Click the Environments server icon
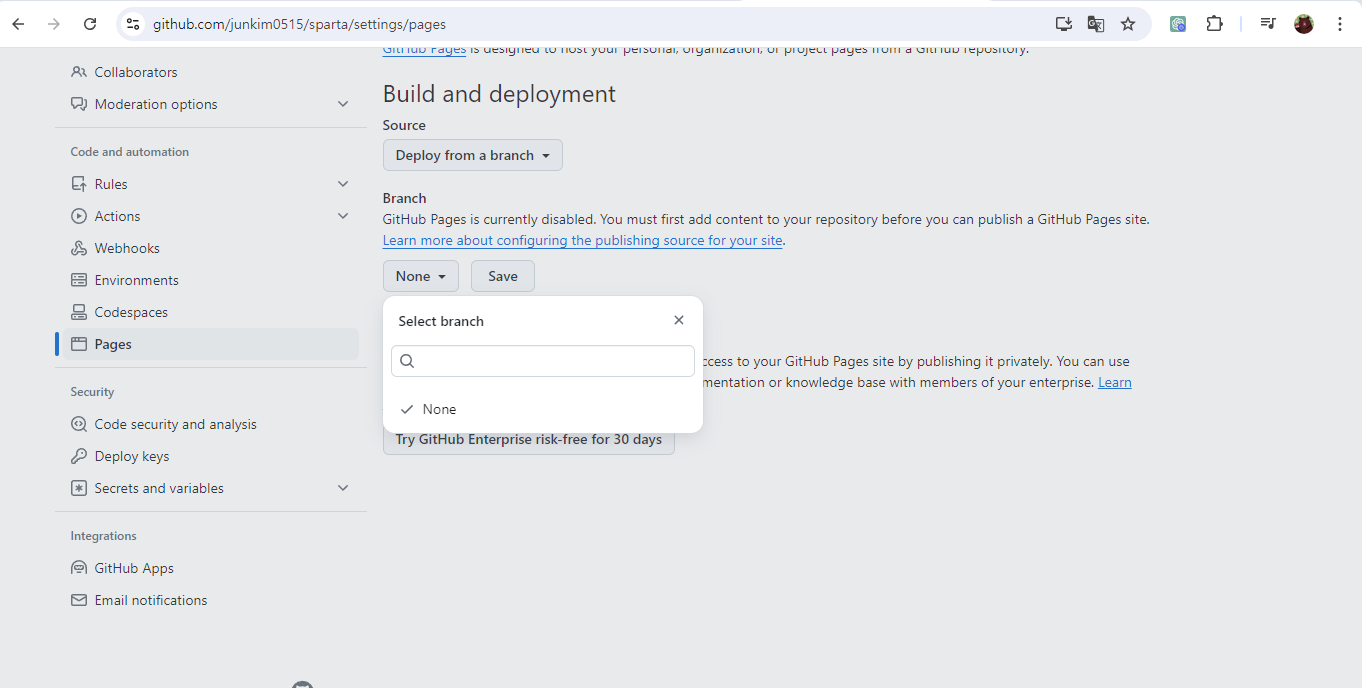The width and height of the screenshot is (1362, 688). 79,280
